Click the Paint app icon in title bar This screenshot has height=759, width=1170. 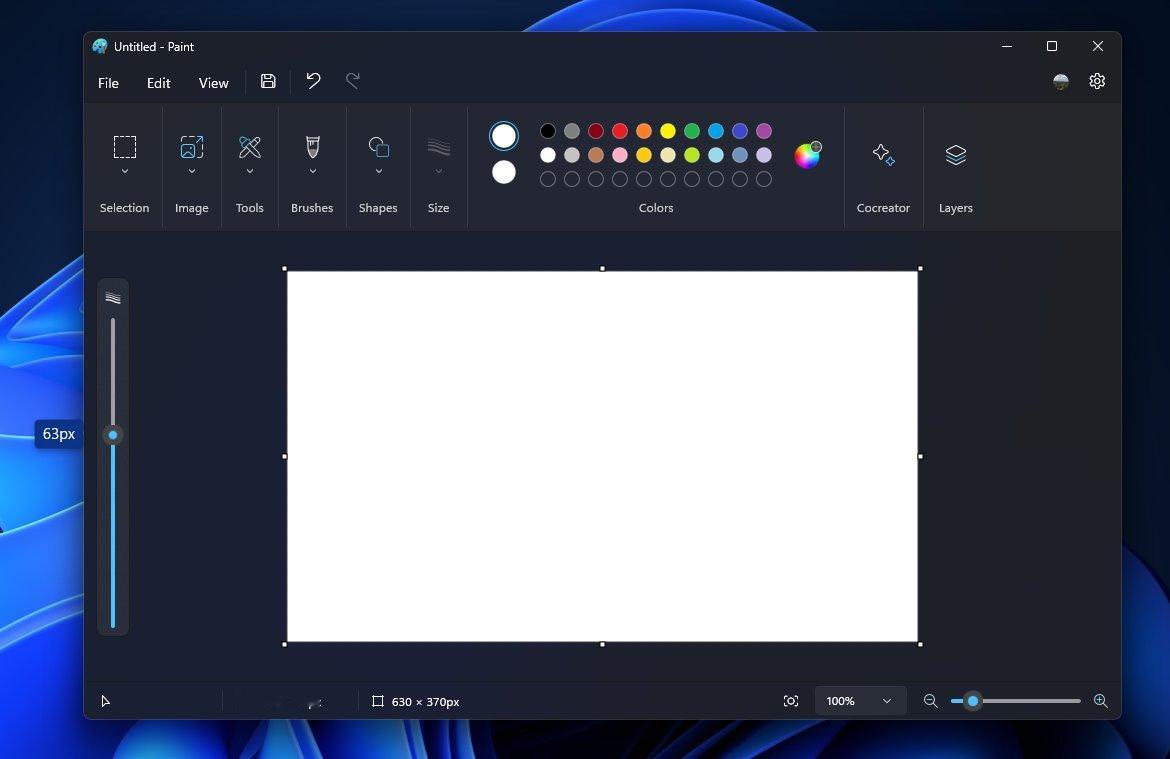coord(99,46)
